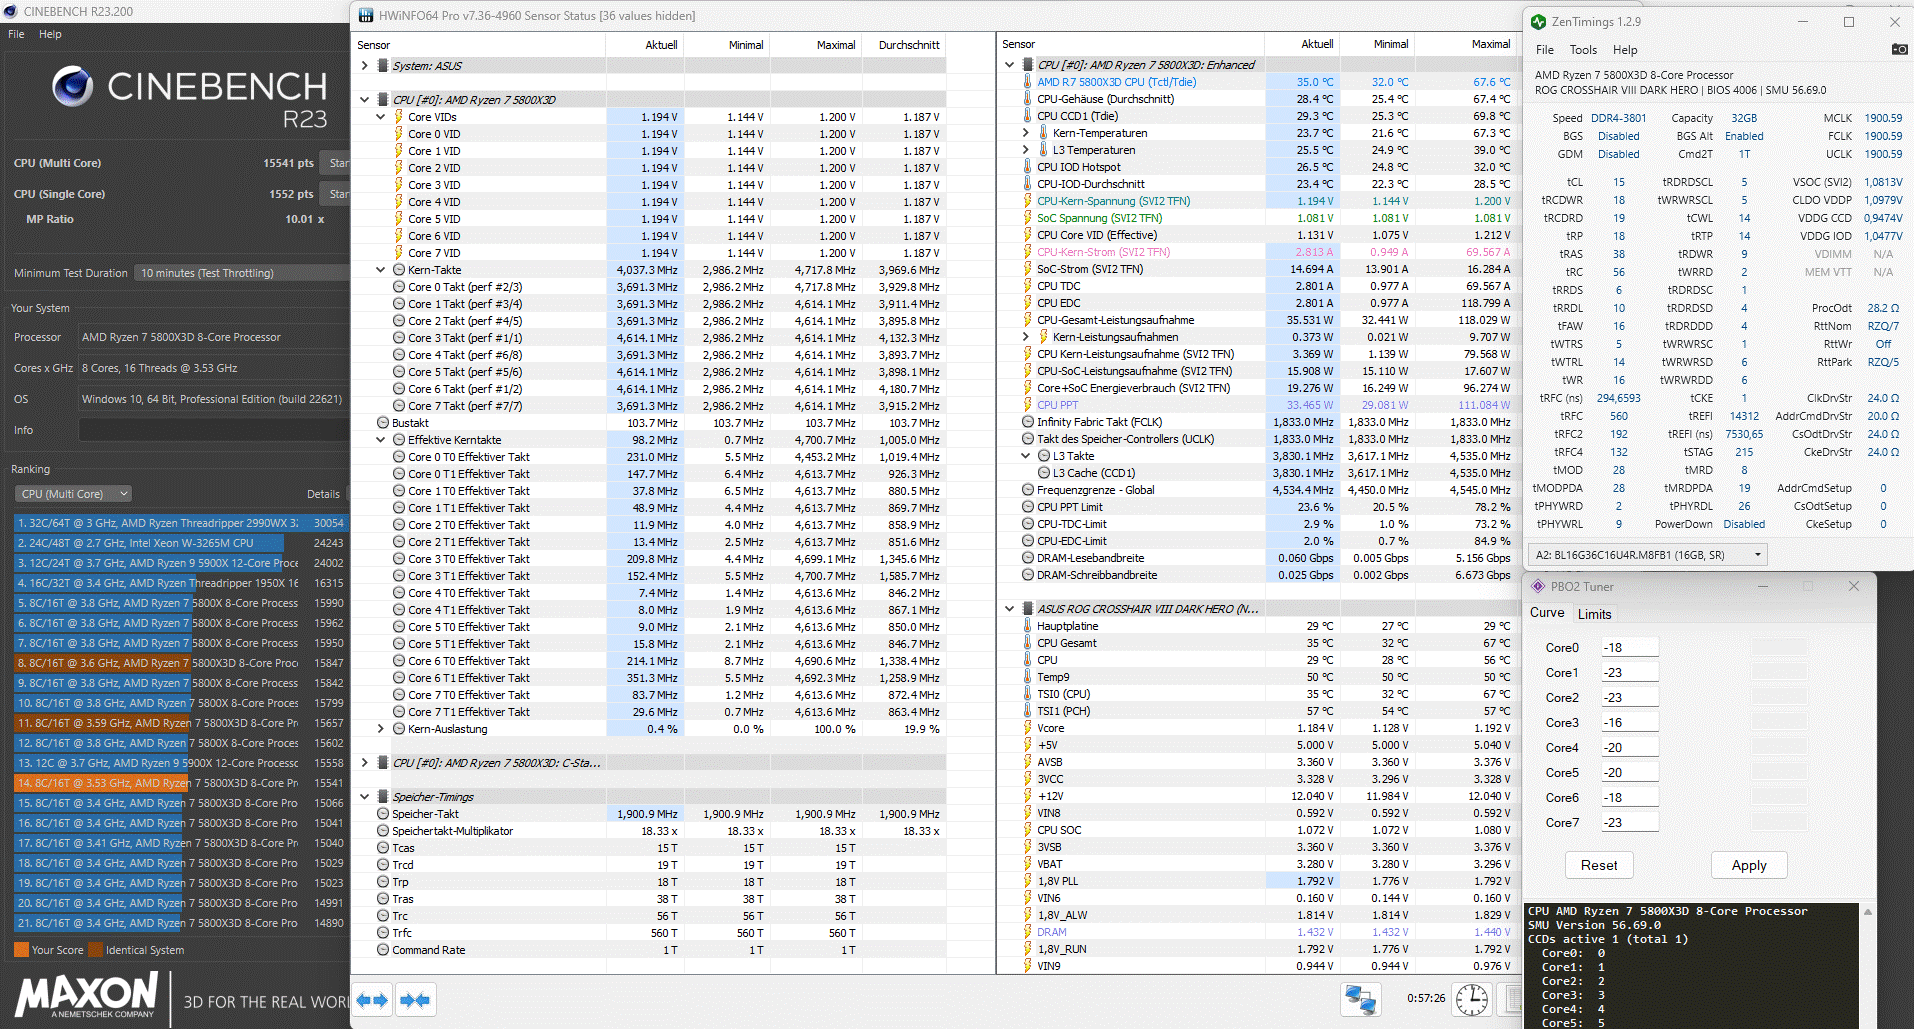Open the Cinebench File menu

[16, 34]
